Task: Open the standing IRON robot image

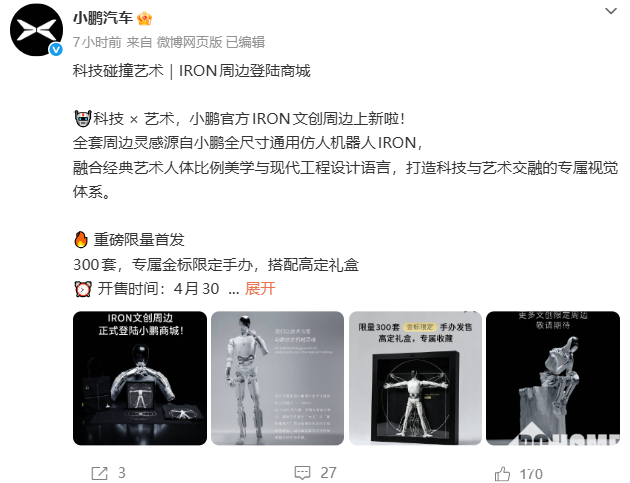Action: tap(278, 378)
